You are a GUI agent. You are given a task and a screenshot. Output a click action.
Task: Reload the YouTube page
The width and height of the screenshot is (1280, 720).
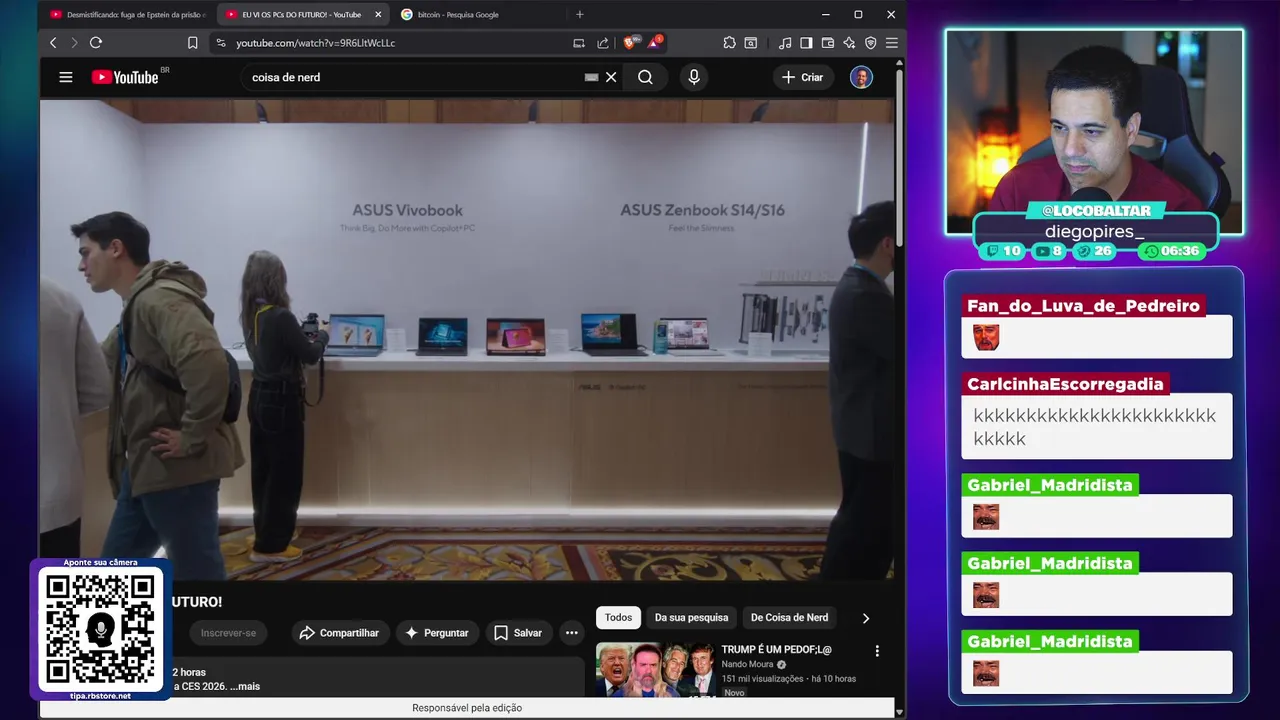click(x=96, y=43)
